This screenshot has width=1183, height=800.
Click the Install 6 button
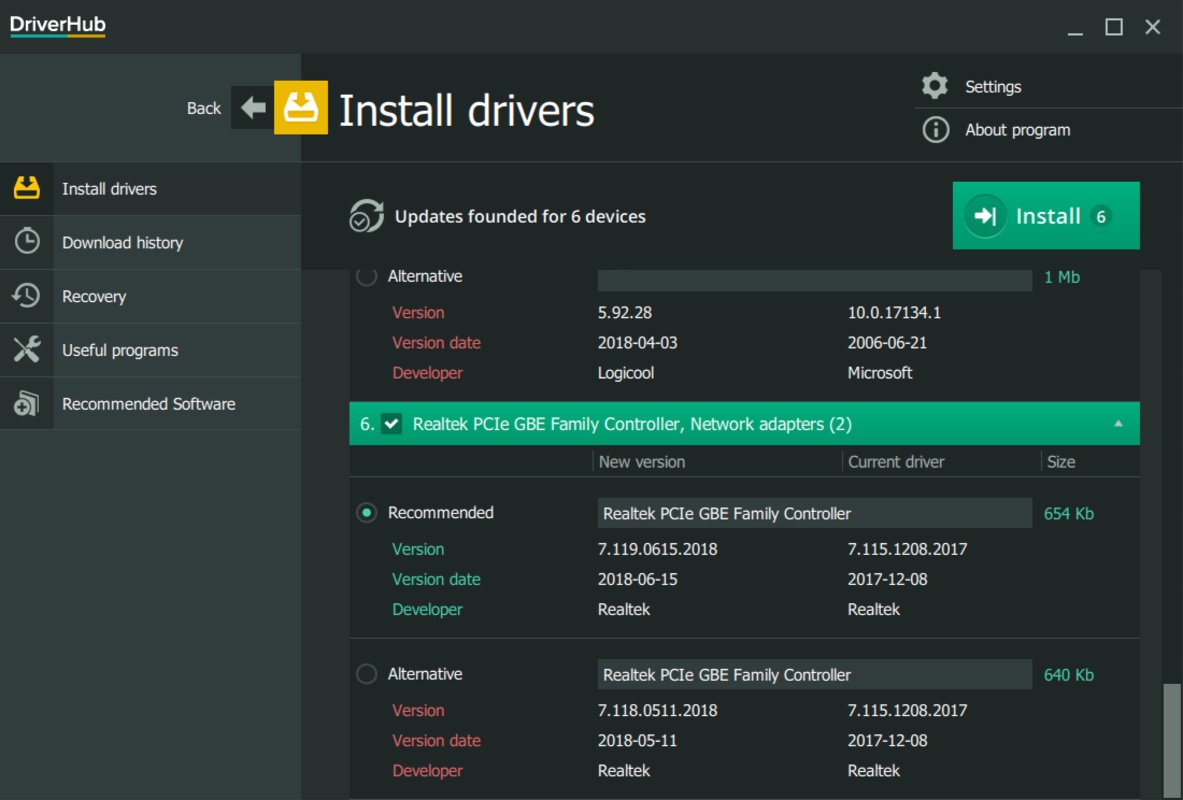point(1046,216)
